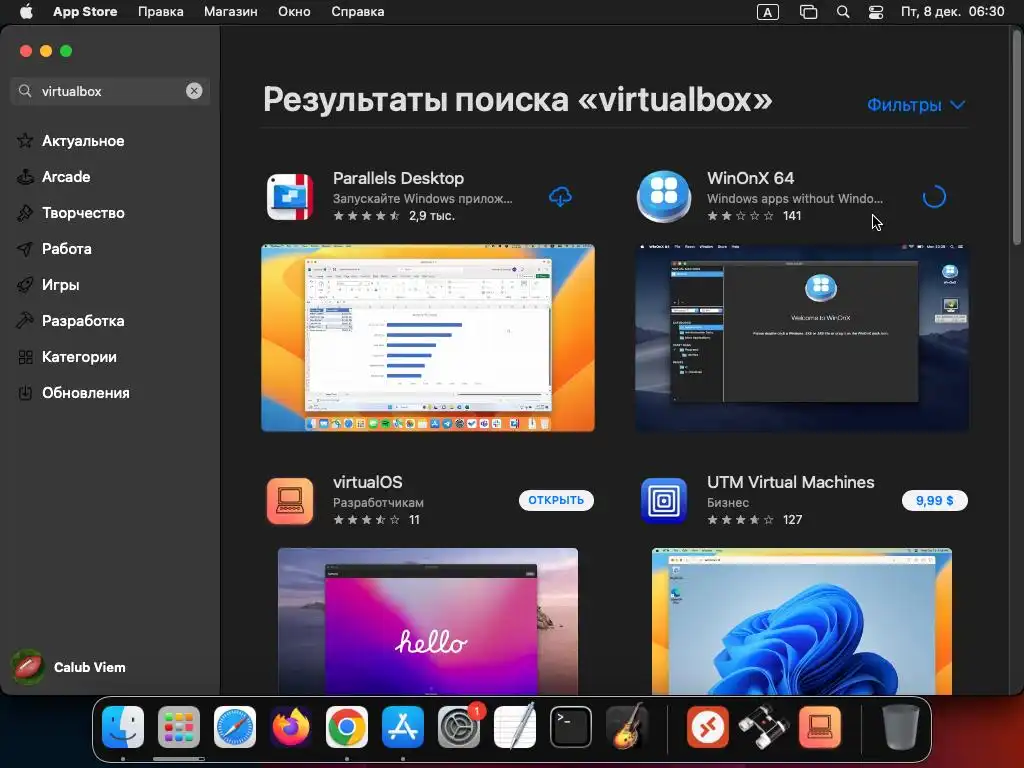The image size is (1024, 768).
Task: Open the Окно menu
Action: (x=294, y=12)
